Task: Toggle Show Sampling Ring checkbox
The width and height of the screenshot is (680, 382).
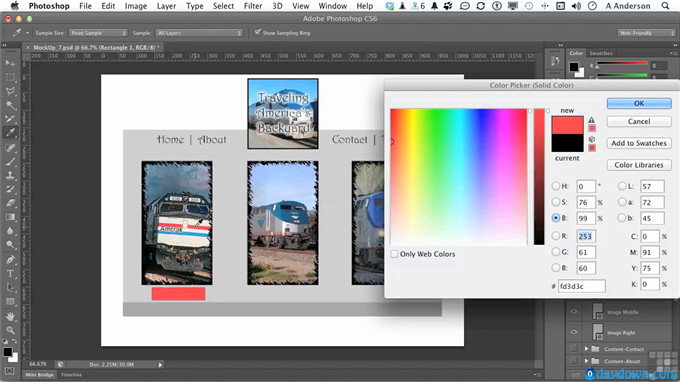Action: click(258, 33)
